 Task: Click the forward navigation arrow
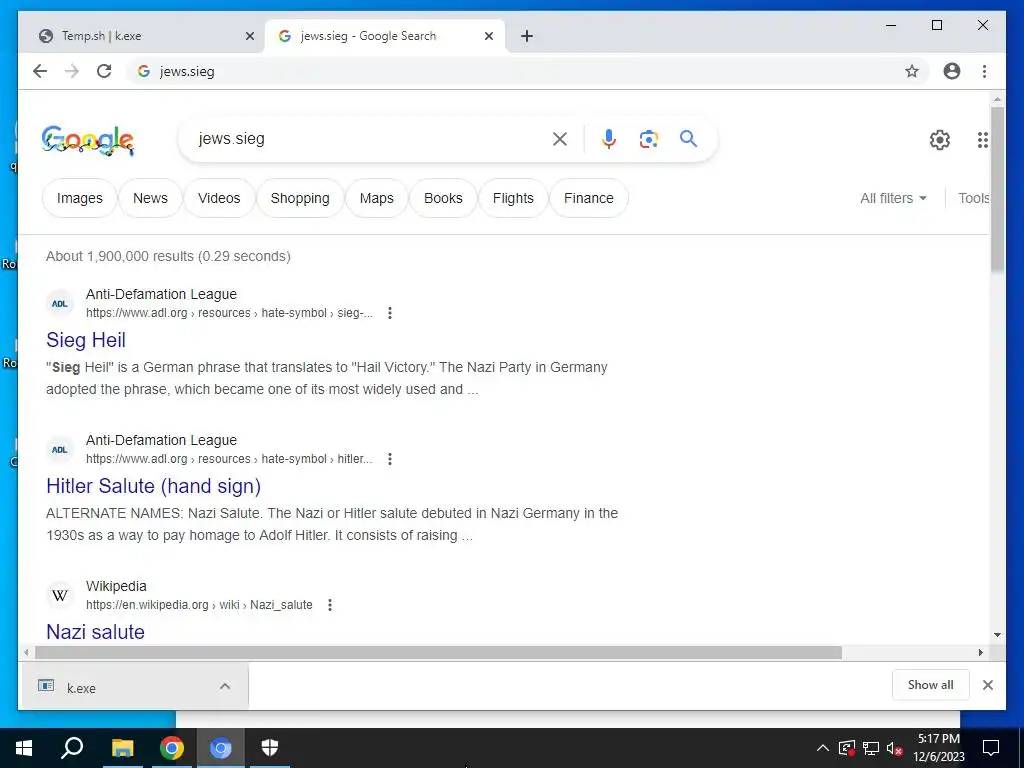pyautogui.click(x=72, y=71)
